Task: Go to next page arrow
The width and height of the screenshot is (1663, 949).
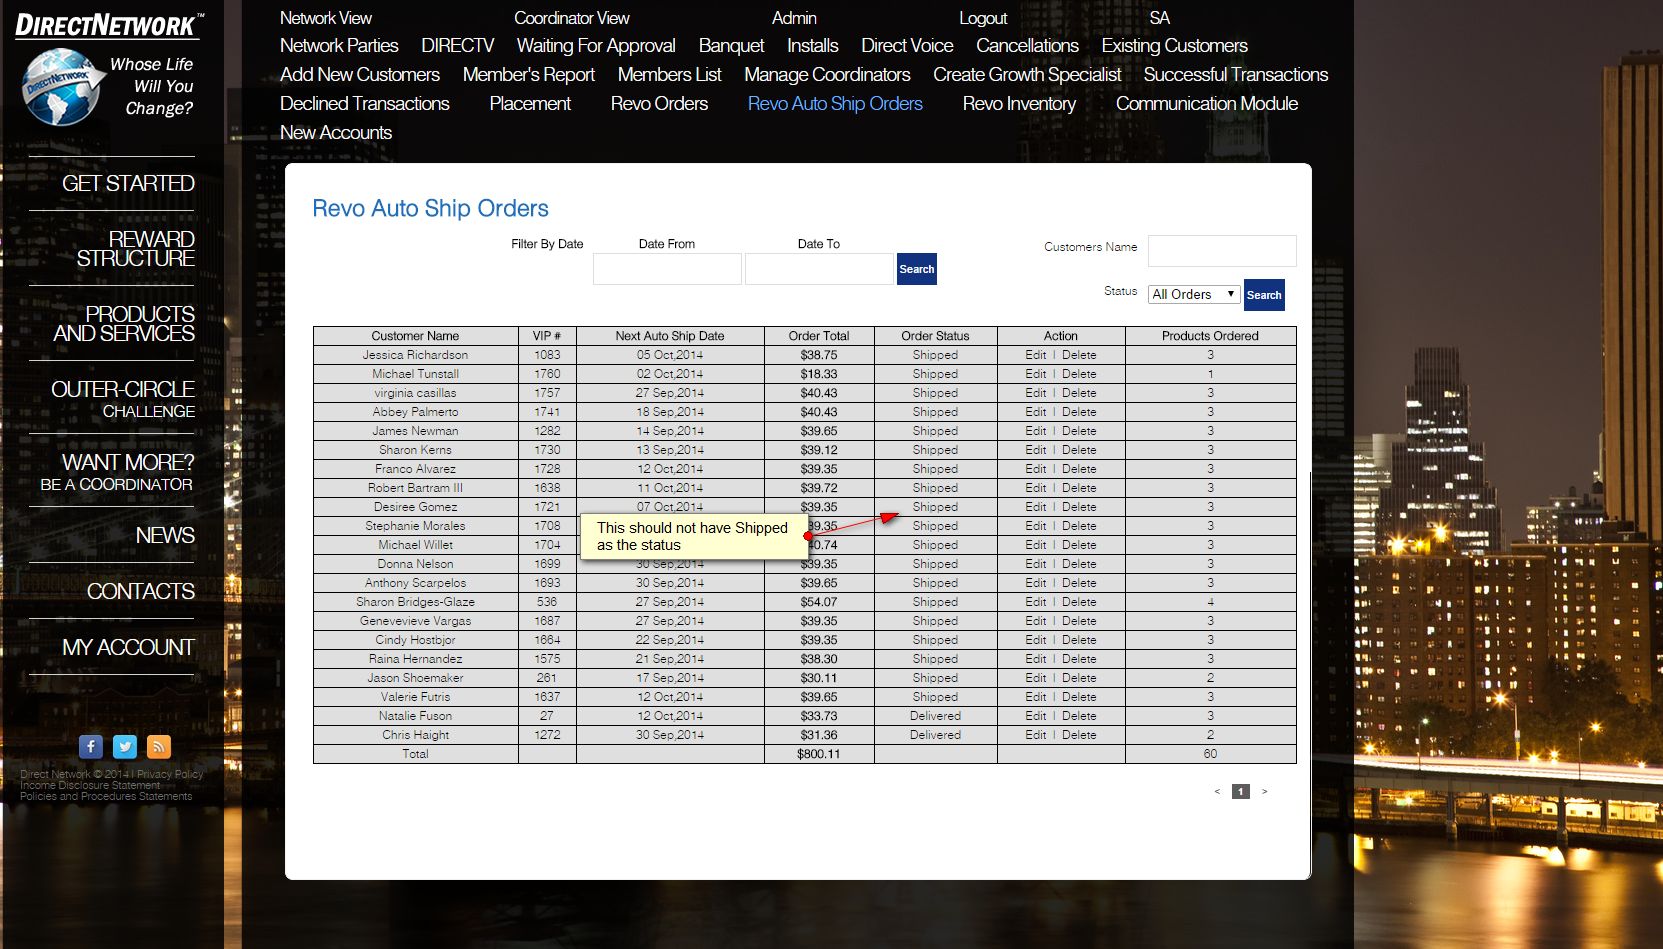Action: point(1264,792)
